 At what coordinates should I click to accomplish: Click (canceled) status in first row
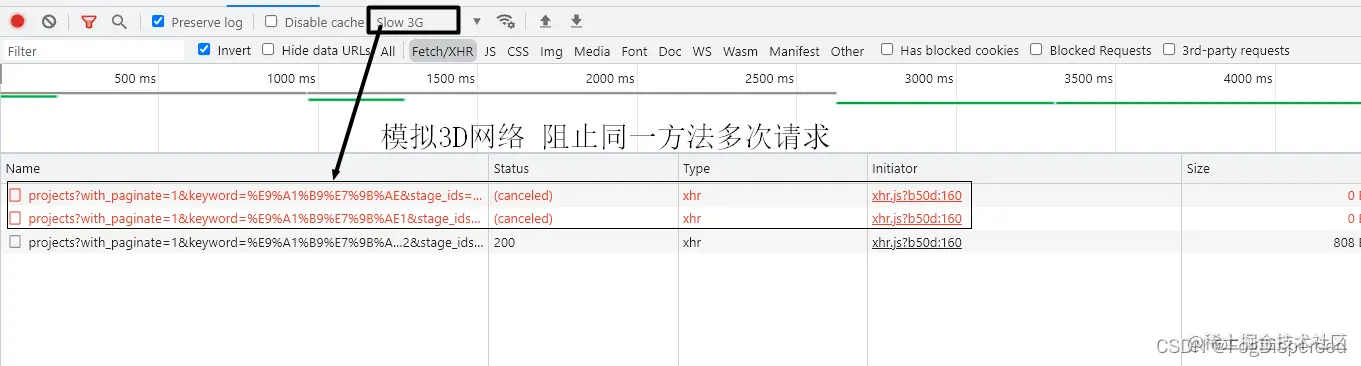(x=523, y=195)
